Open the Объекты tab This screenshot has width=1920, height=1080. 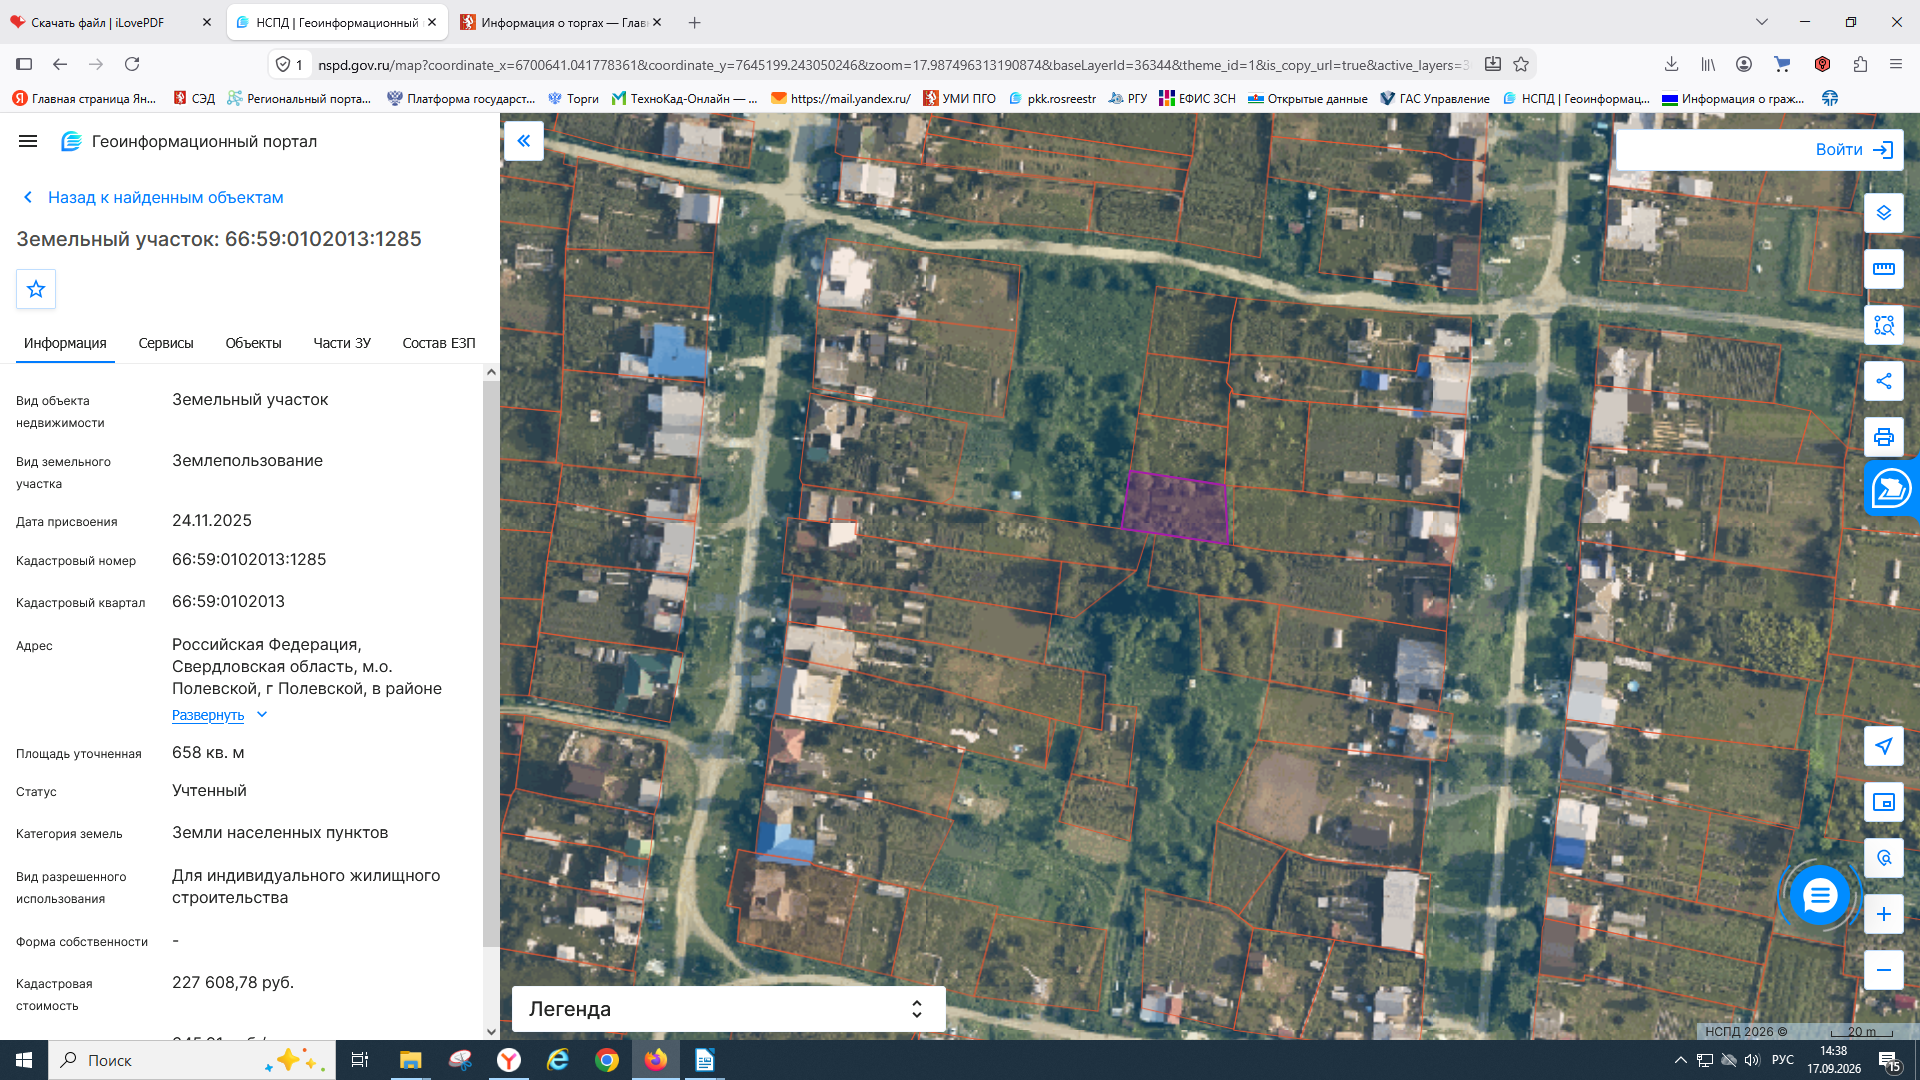(x=253, y=343)
